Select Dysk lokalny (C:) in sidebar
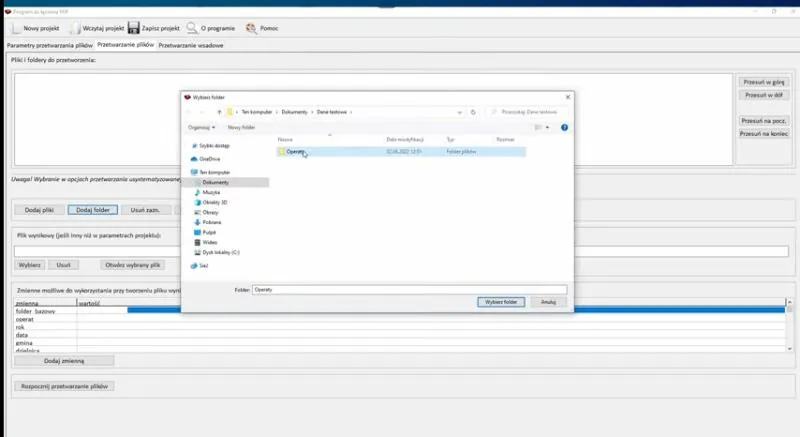 point(220,252)
